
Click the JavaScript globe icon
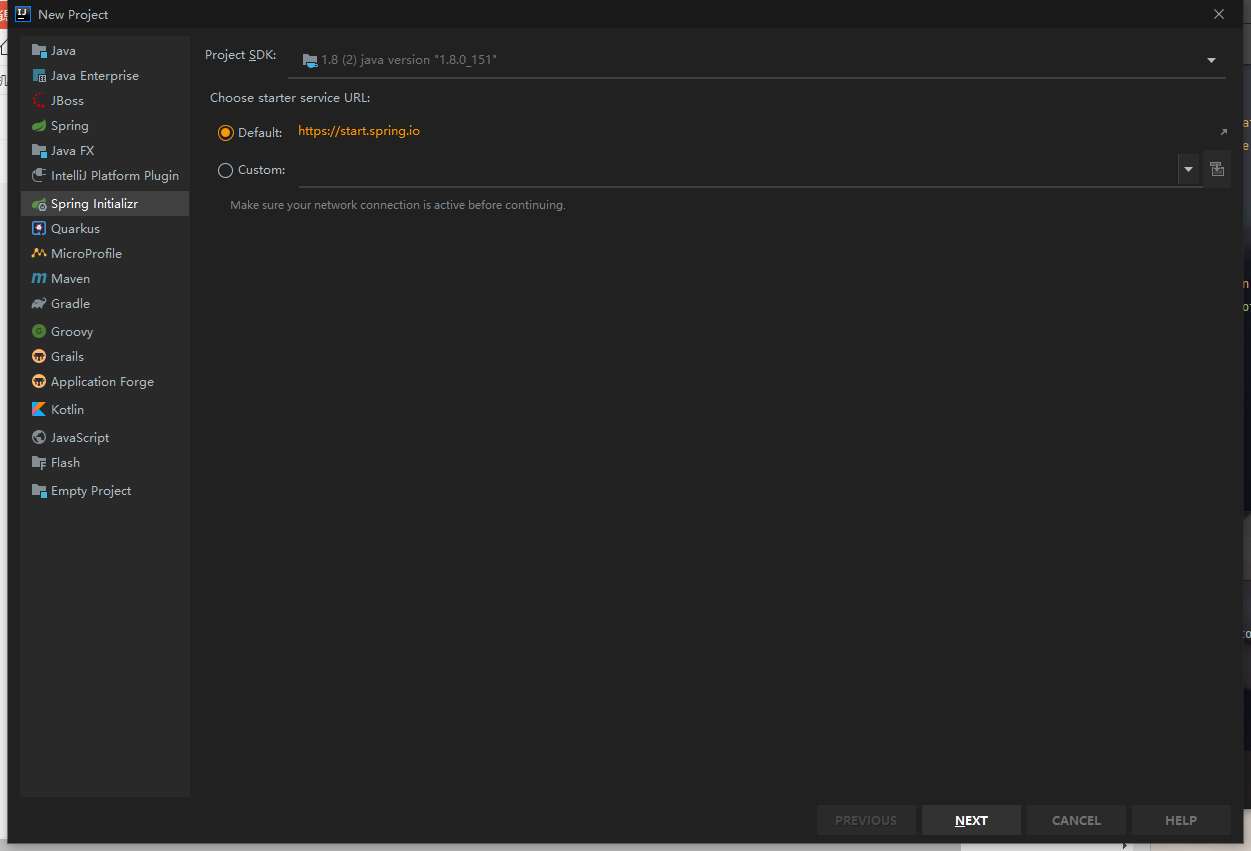coord(39,438)
